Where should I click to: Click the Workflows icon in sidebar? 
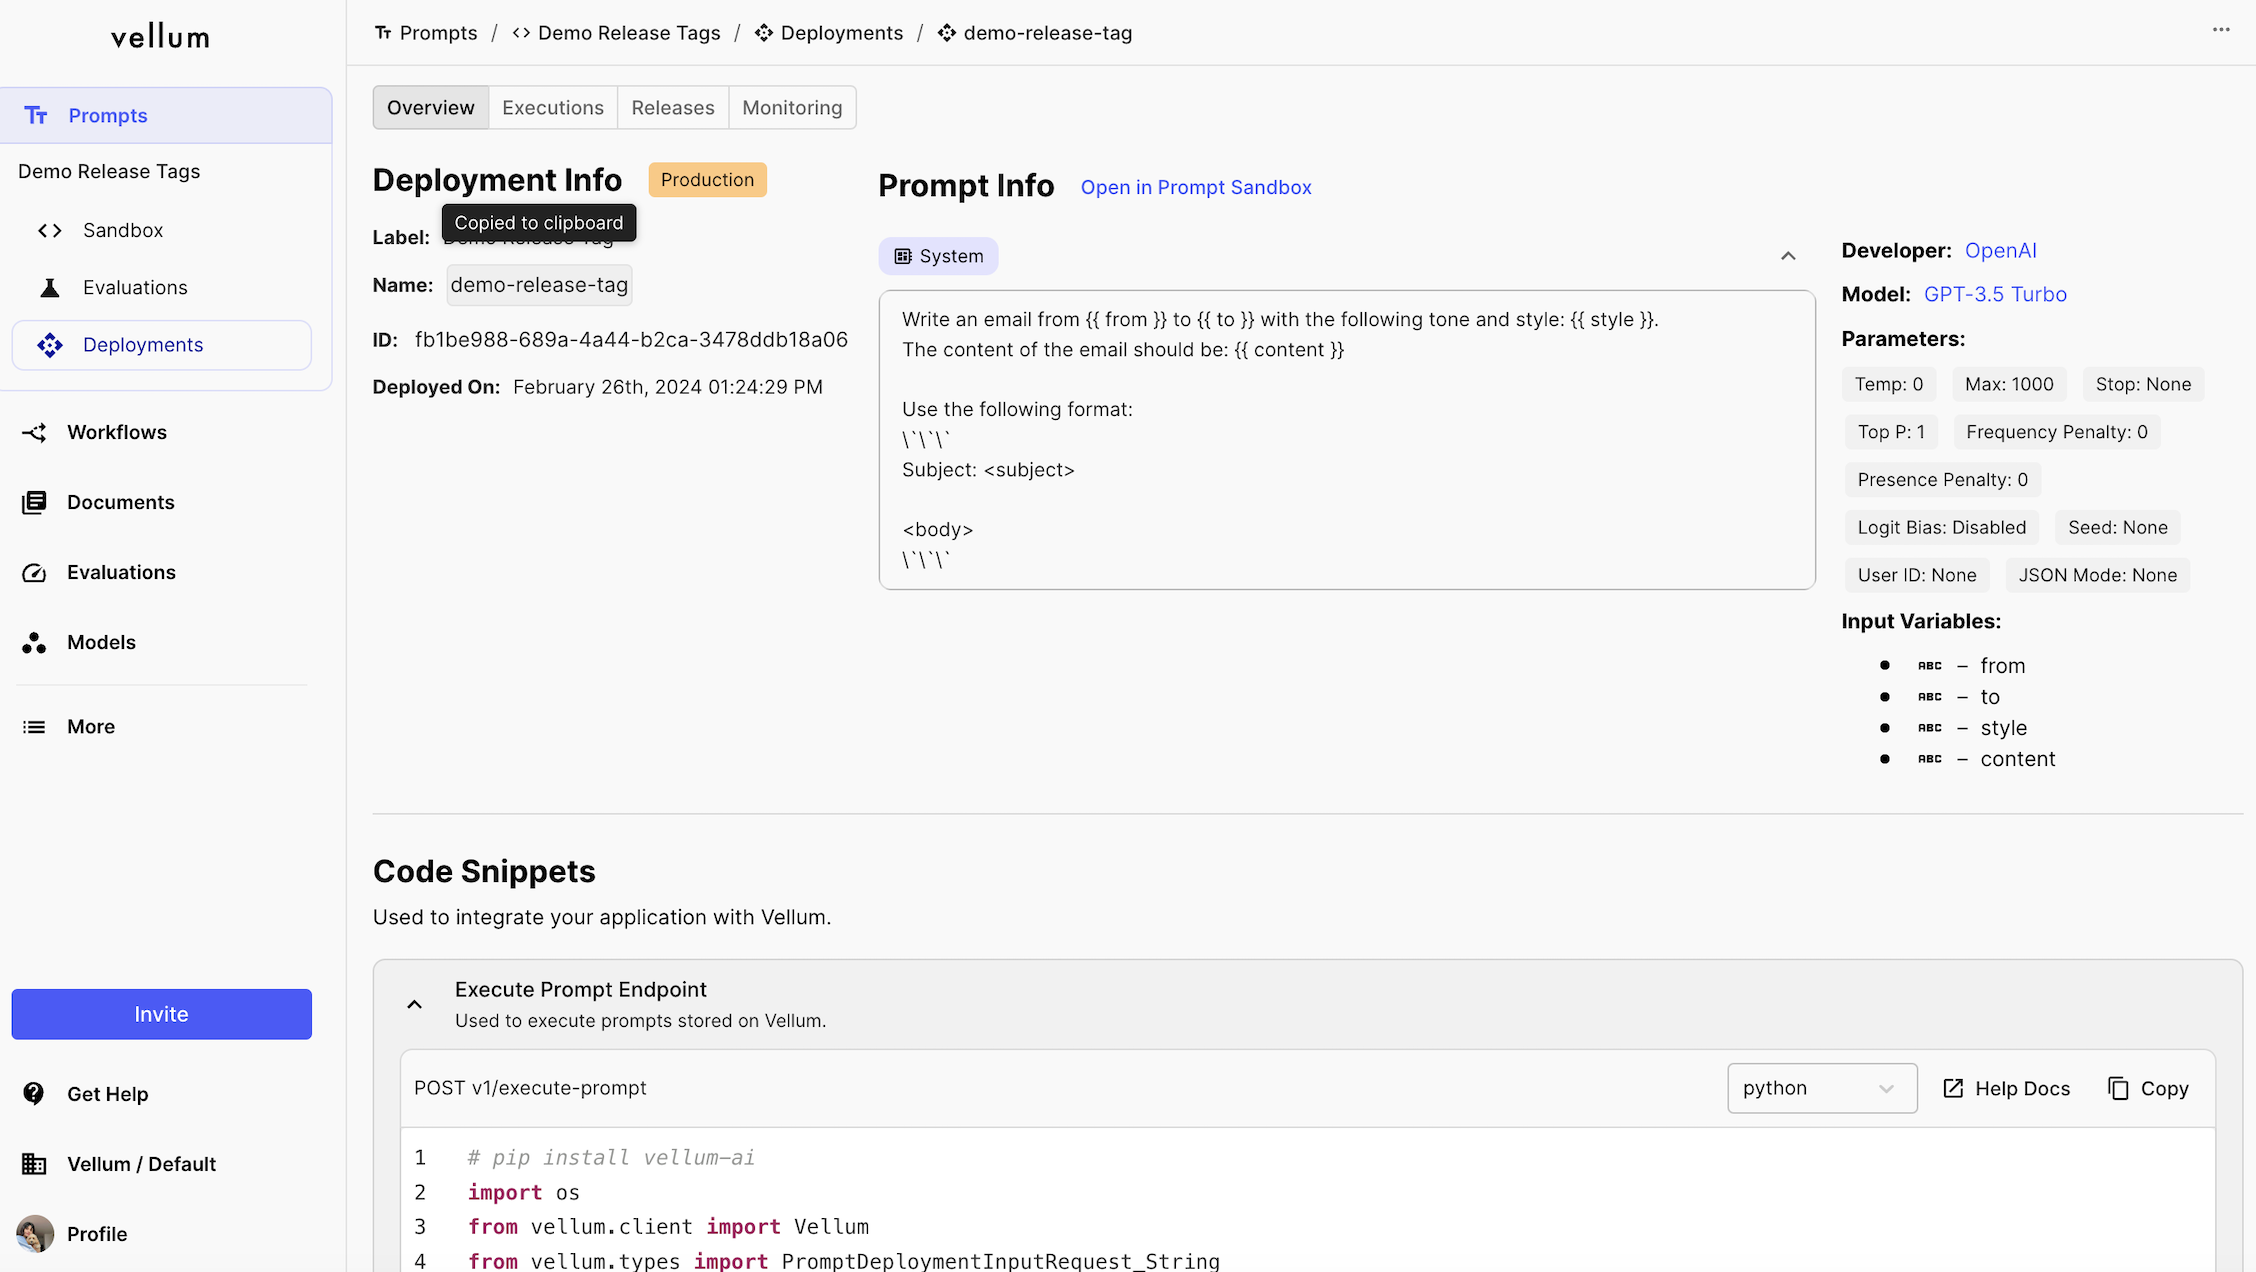point(34,432)
